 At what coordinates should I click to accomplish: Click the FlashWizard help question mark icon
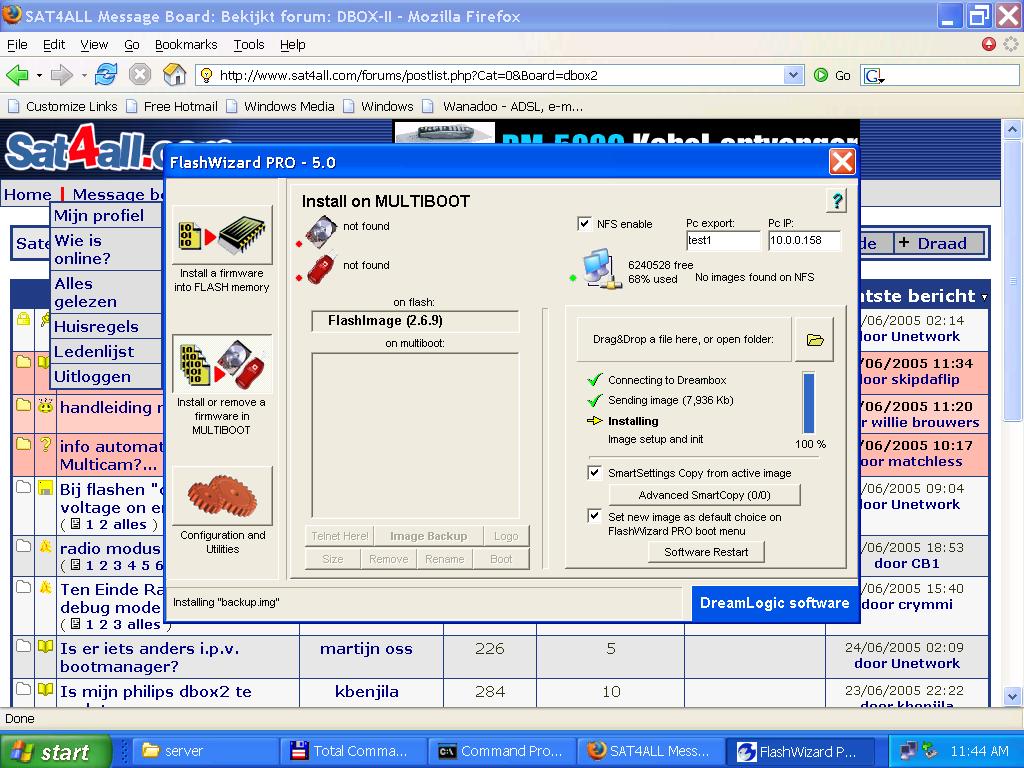tap(837, 201)
